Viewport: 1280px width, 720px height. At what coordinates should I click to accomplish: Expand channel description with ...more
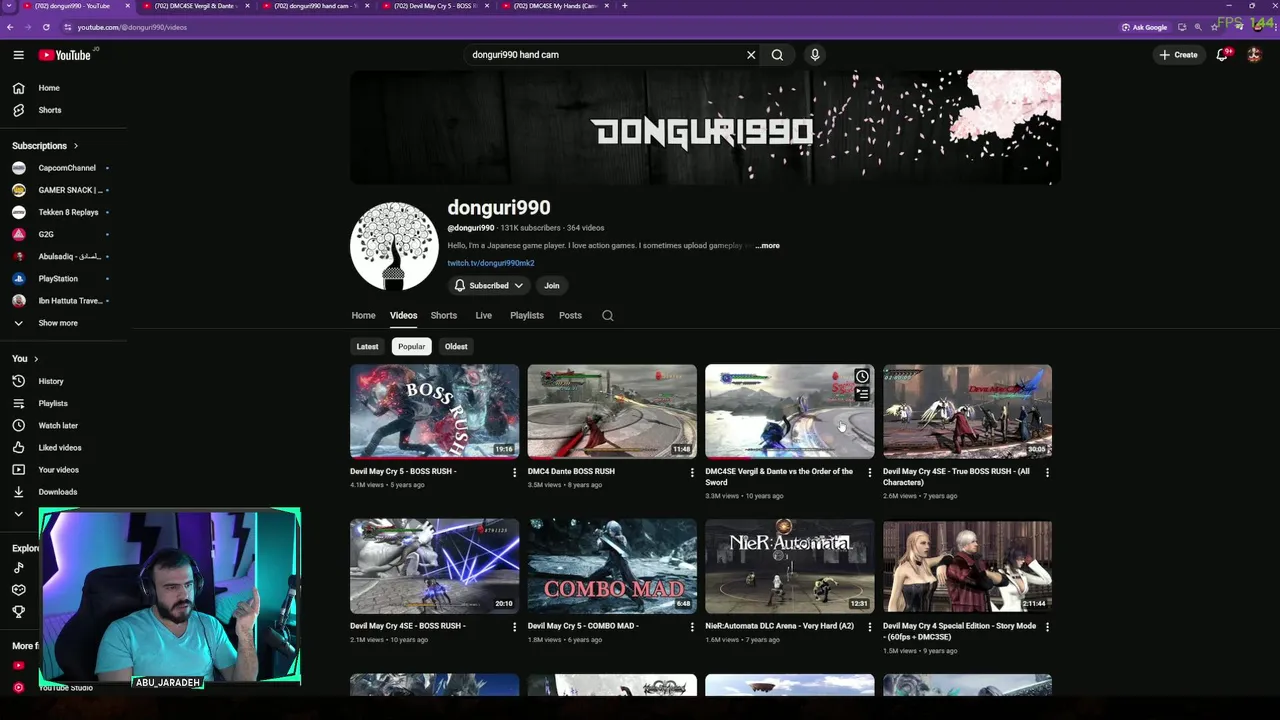tap(768, 245)
